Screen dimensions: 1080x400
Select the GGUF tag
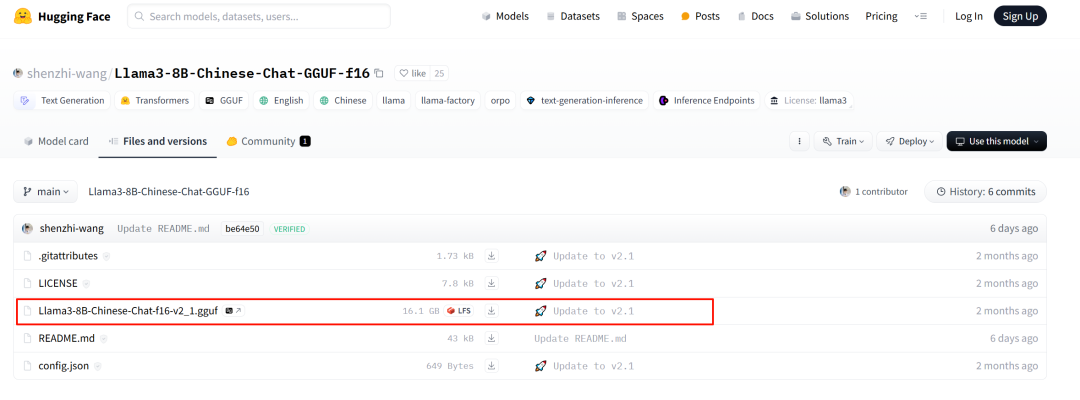[224, 101]
